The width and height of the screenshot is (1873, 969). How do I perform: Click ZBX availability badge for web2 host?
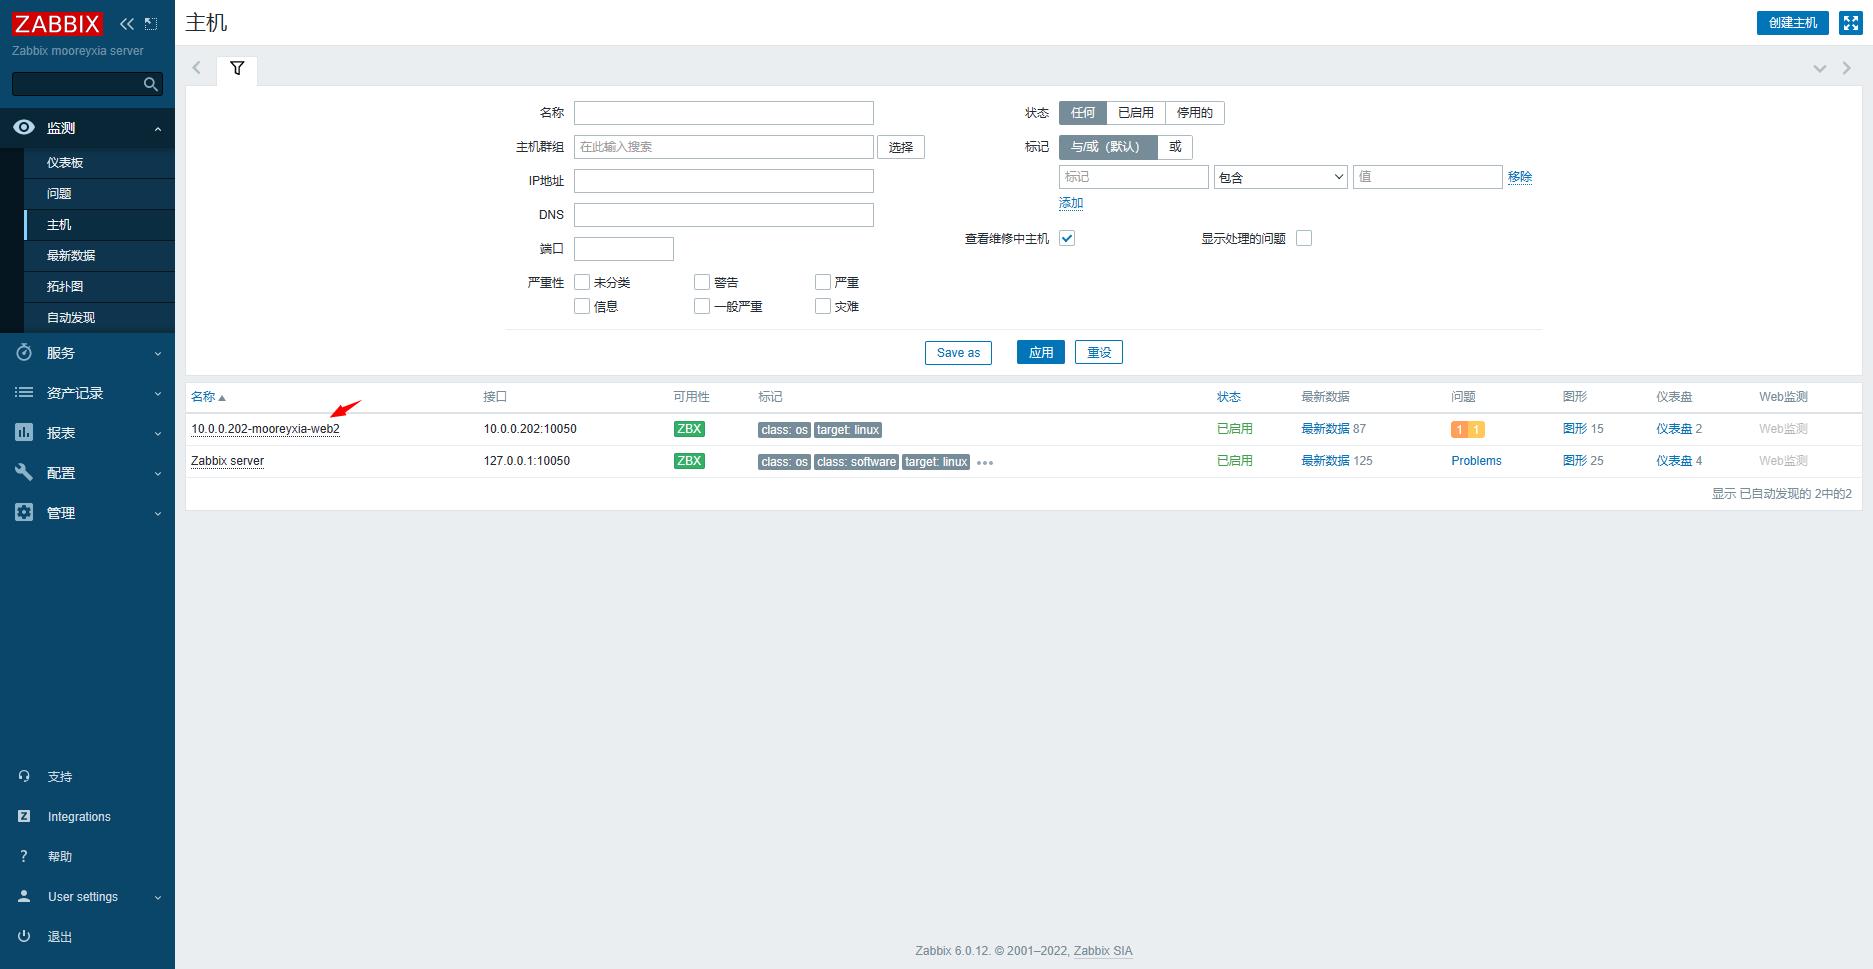[689, 429]
